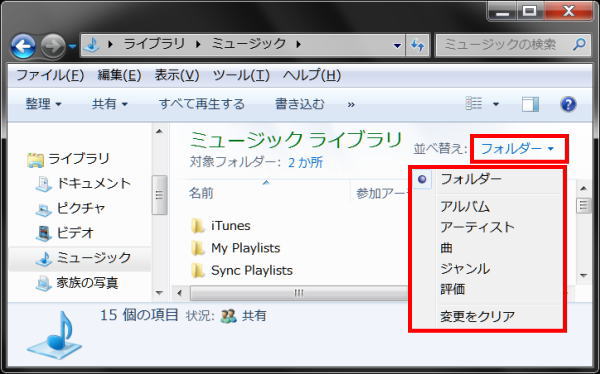This screenshot has width=600, height=374.
Task: Go back with the blue Back arrow
Action: pyautogui.click(x=23, y=46)
